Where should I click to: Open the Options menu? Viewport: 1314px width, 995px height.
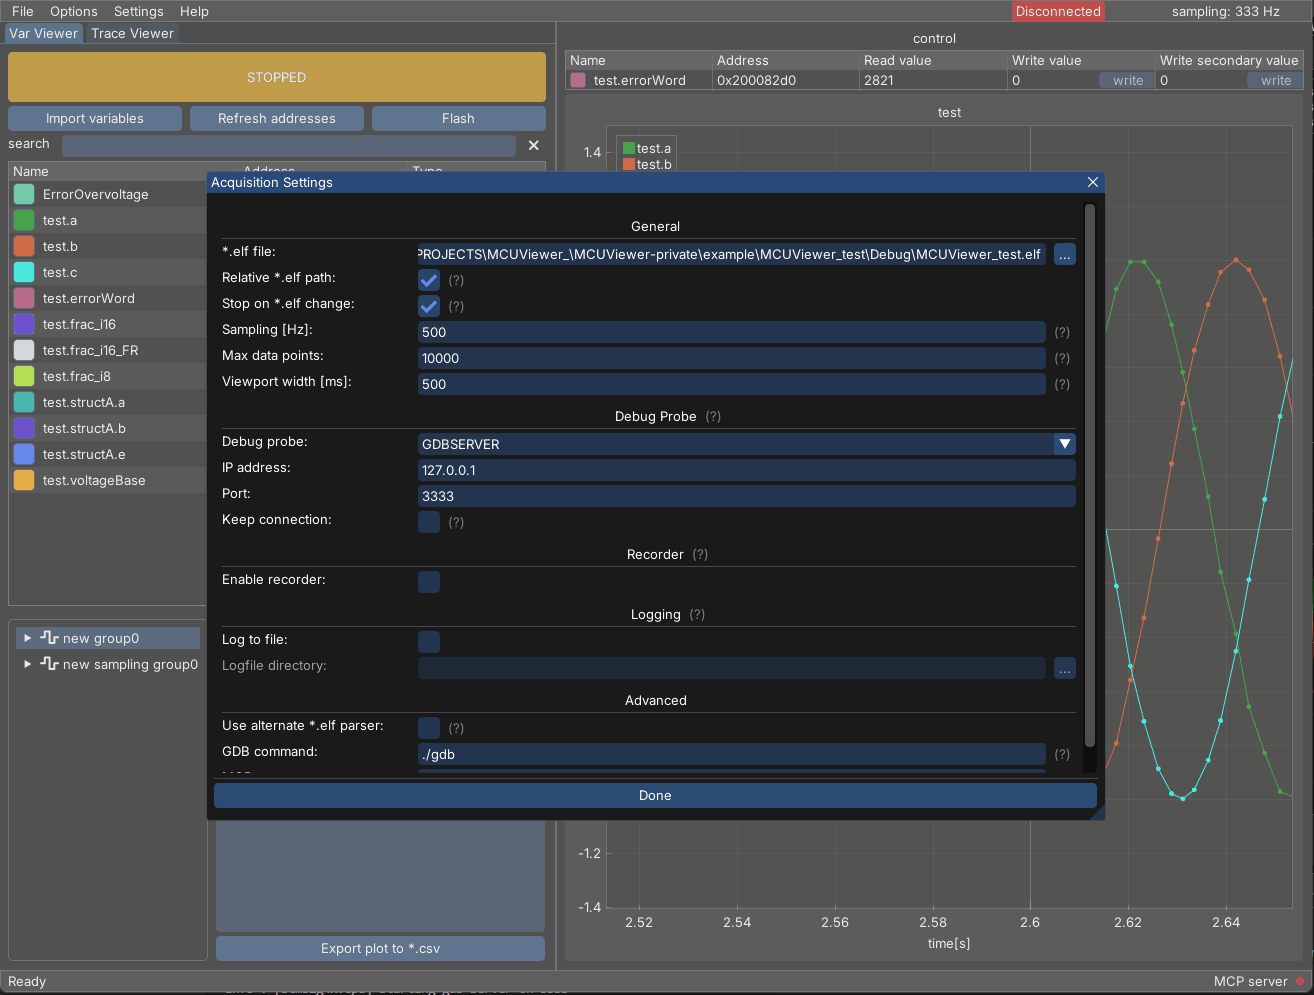click(x=74, y=11)
